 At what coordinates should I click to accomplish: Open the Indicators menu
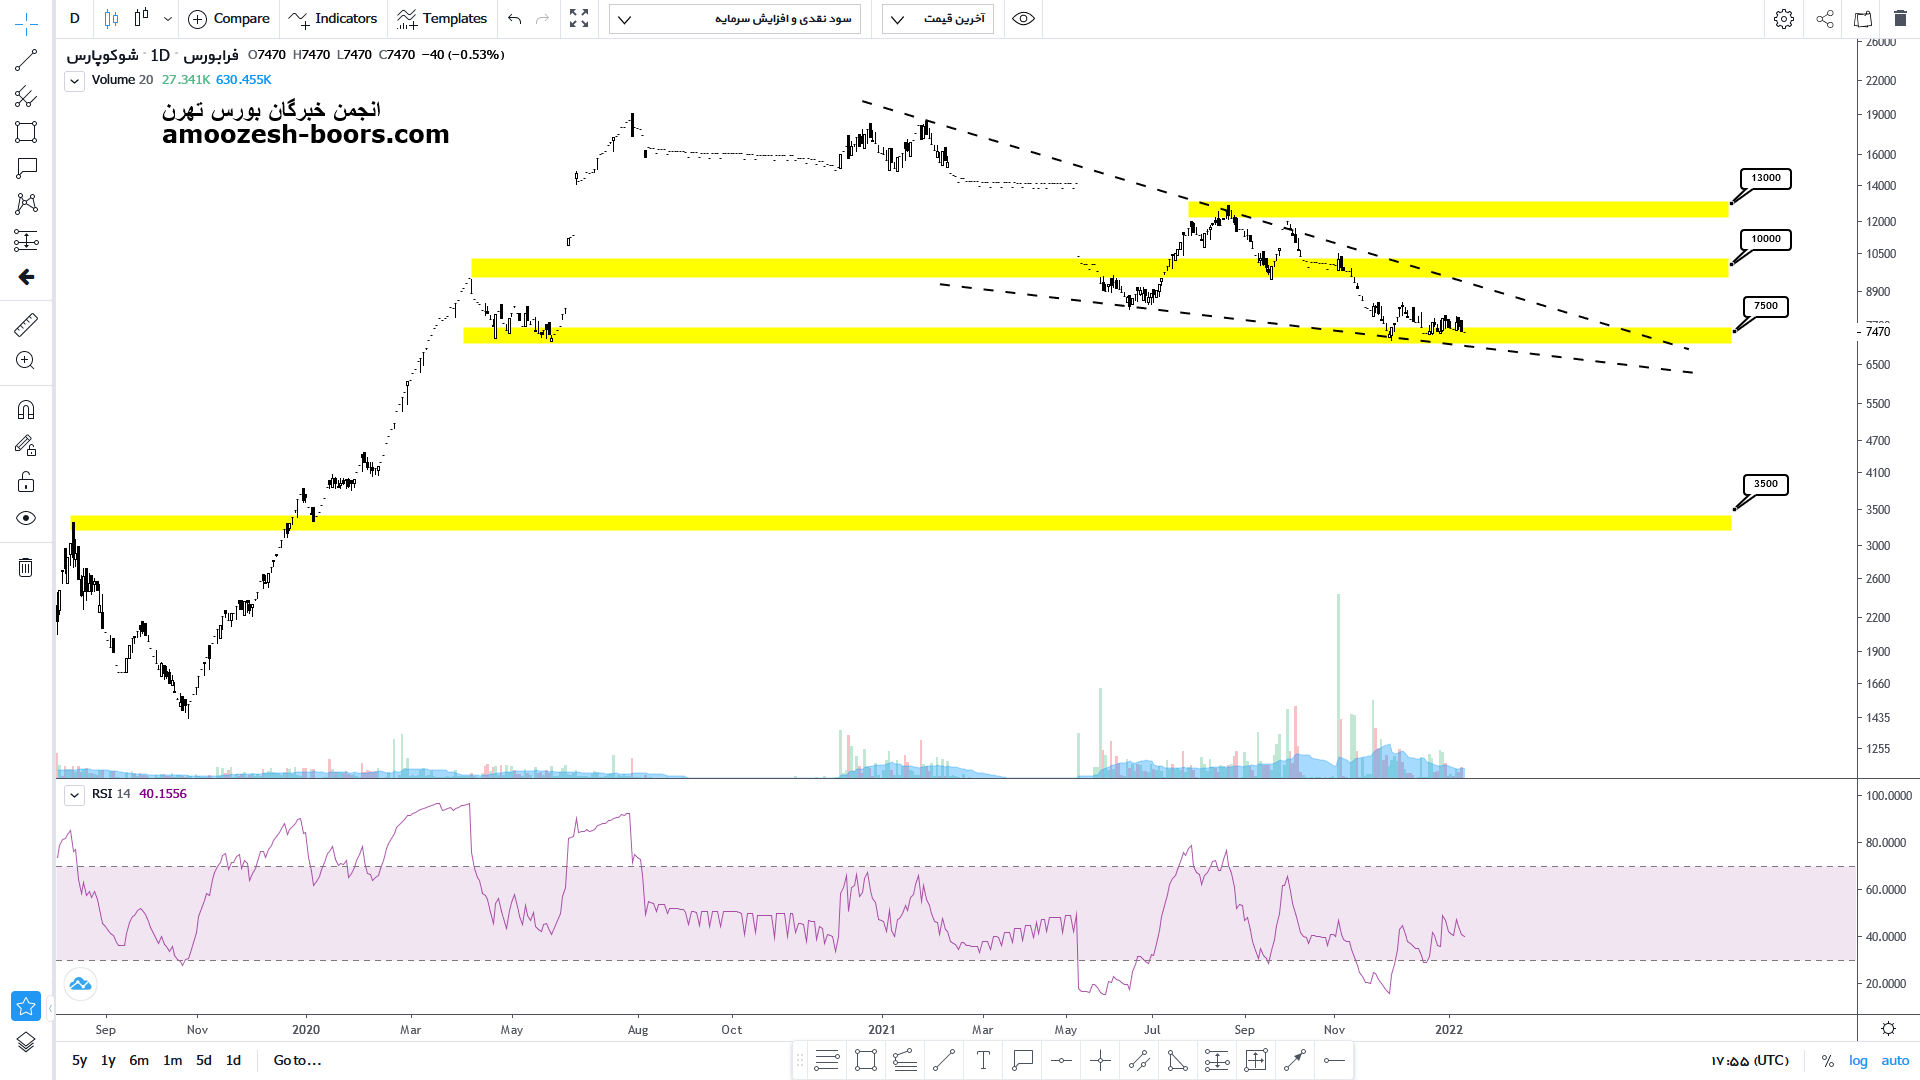coord(333,19)
